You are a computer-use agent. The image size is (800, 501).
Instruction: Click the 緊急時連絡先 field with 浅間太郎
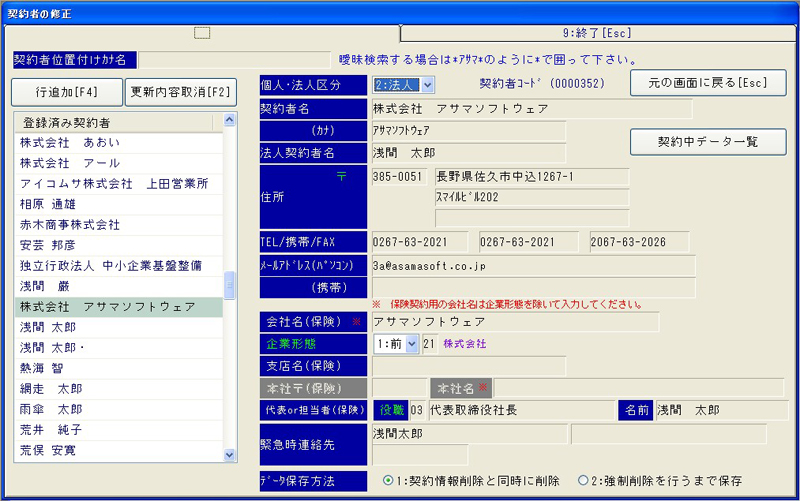click(468, 433)
